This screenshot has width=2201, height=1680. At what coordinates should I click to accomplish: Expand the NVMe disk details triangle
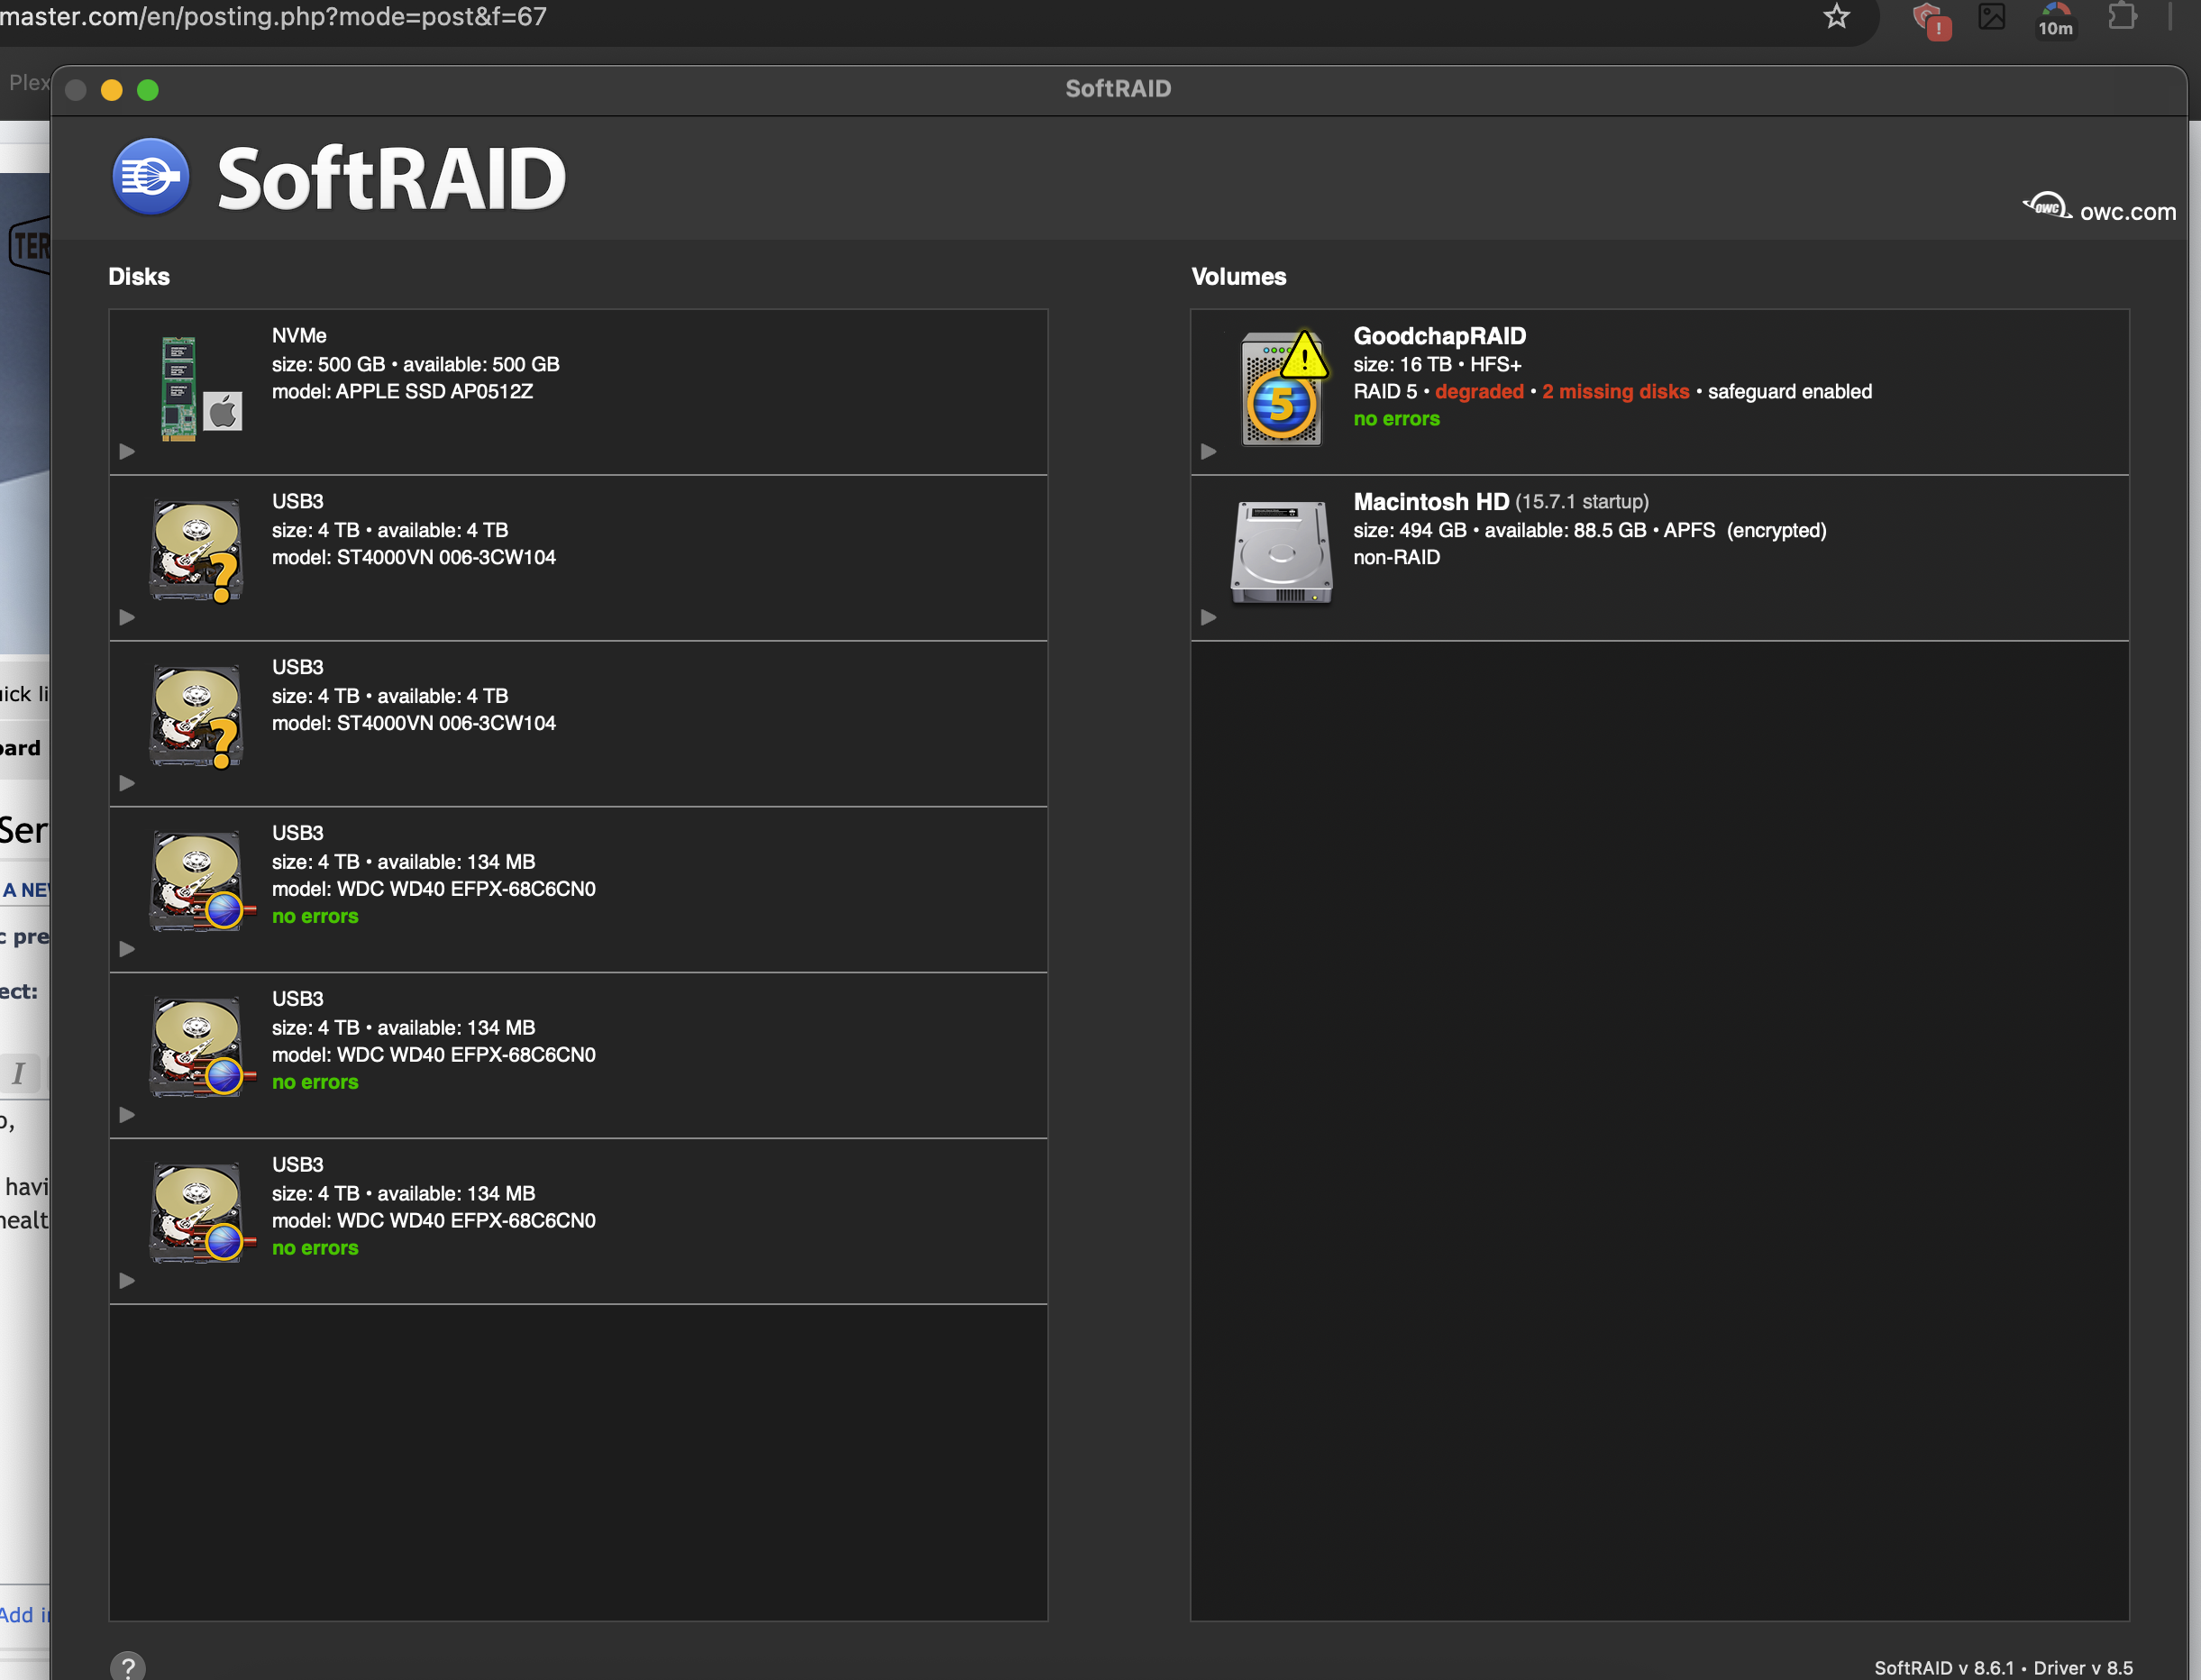[127, 452]
